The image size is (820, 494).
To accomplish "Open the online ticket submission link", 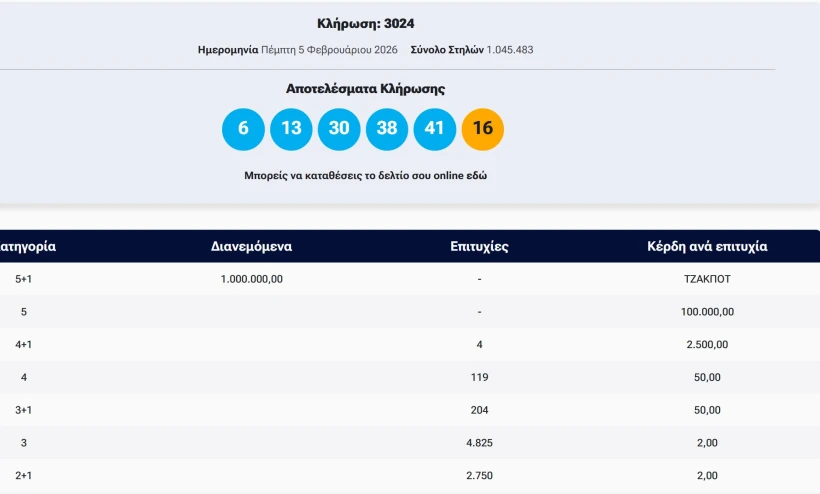I will 365,175.
